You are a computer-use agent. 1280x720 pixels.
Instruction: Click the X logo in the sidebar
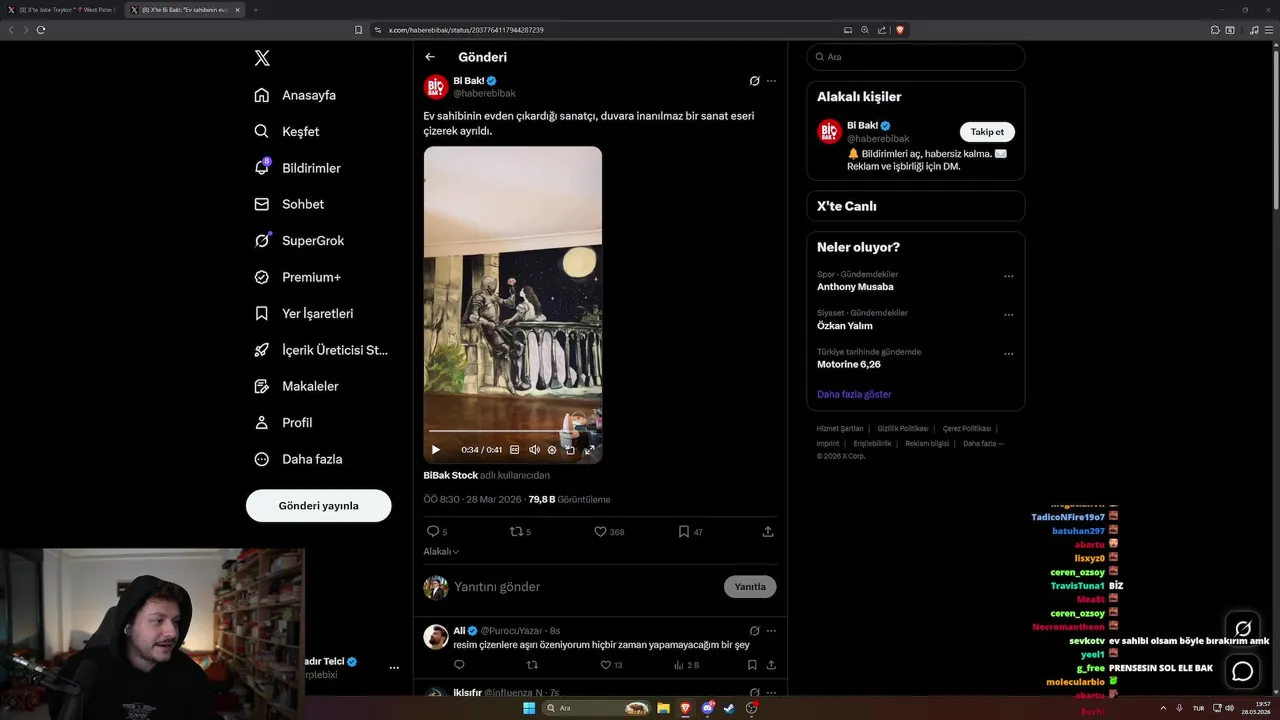point(262,58)
